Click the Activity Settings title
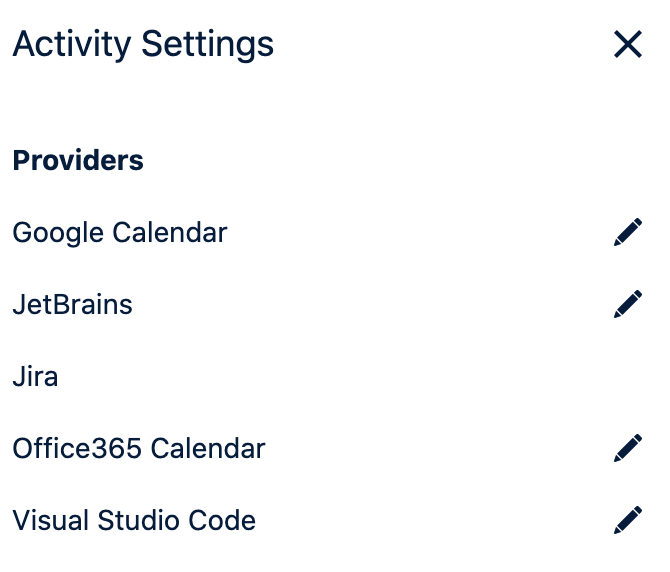The width and height of the screenshot is (670, 572). 143,44
